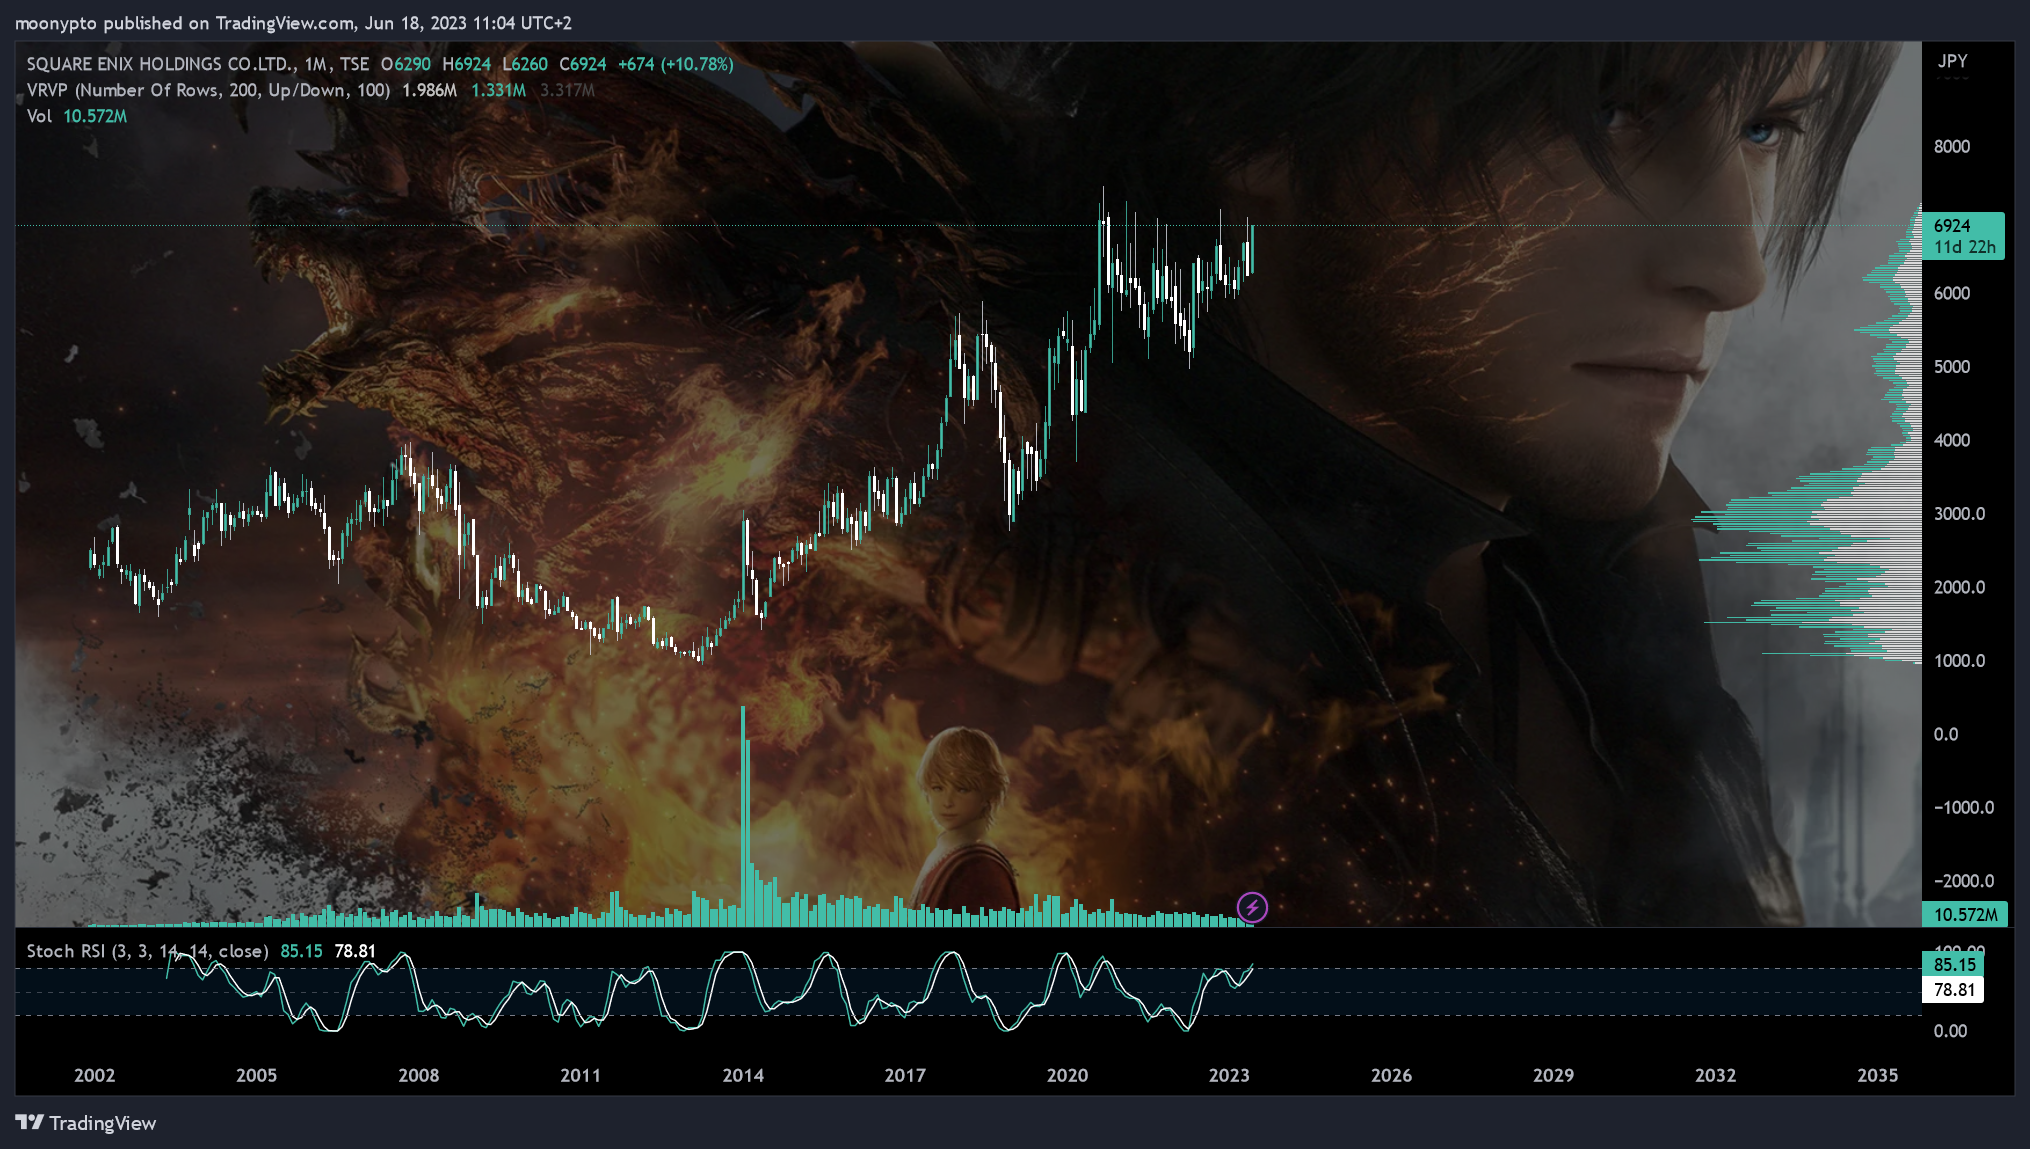Click the +674 (+10.78%) change value
This screenshot has width=2030, height=1149.
675,64
